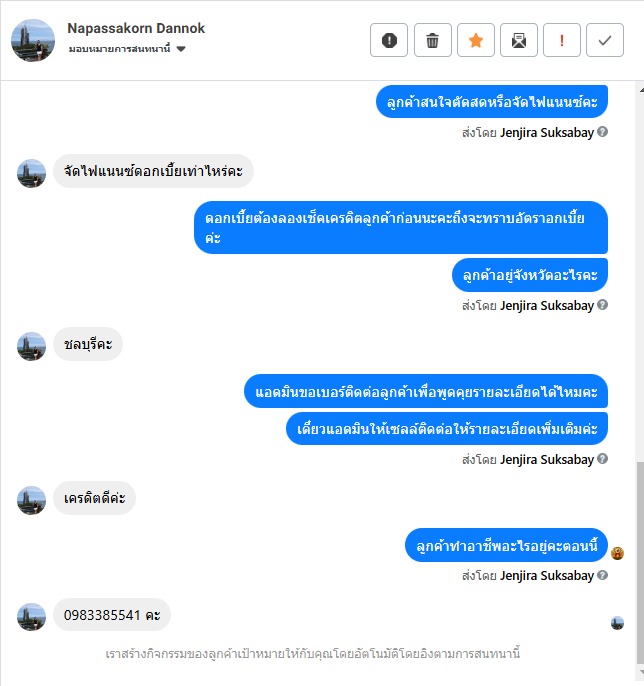Click the Napassakorn Dannok name link
644x686 pixels.
[x=136, y=28]
